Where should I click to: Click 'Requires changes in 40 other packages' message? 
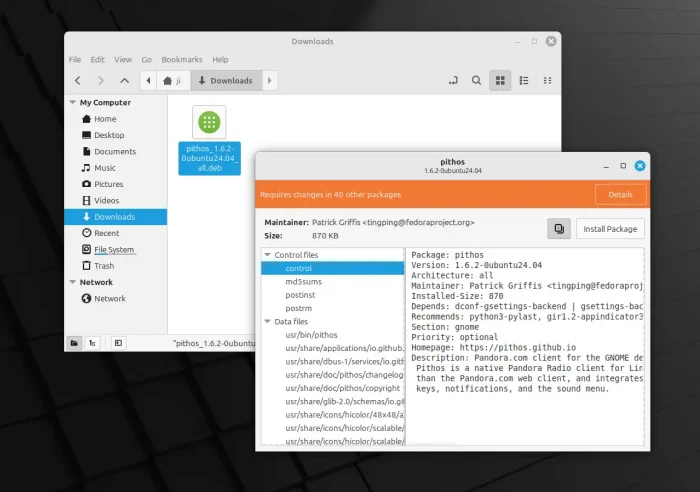pos(330,195)
